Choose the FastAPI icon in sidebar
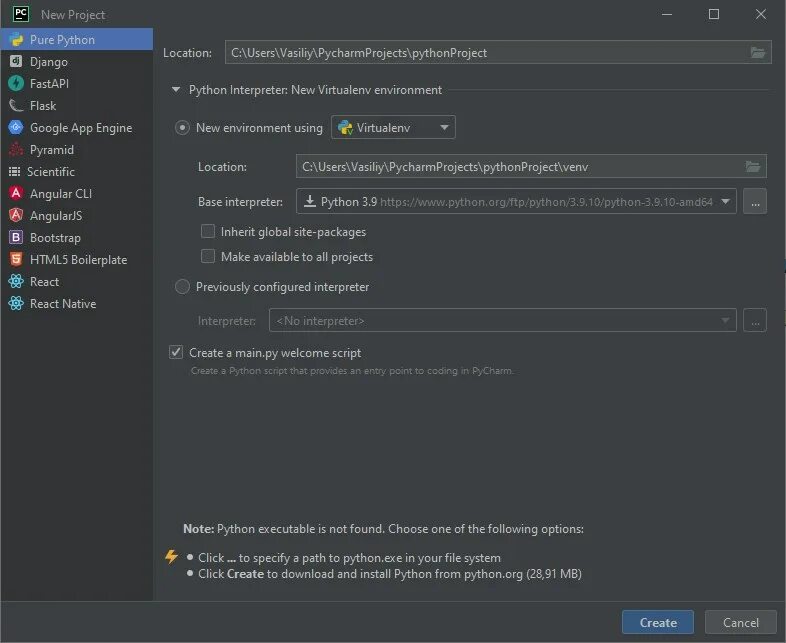The height and width of the screenshot is (643, 786). coord(16,83)
